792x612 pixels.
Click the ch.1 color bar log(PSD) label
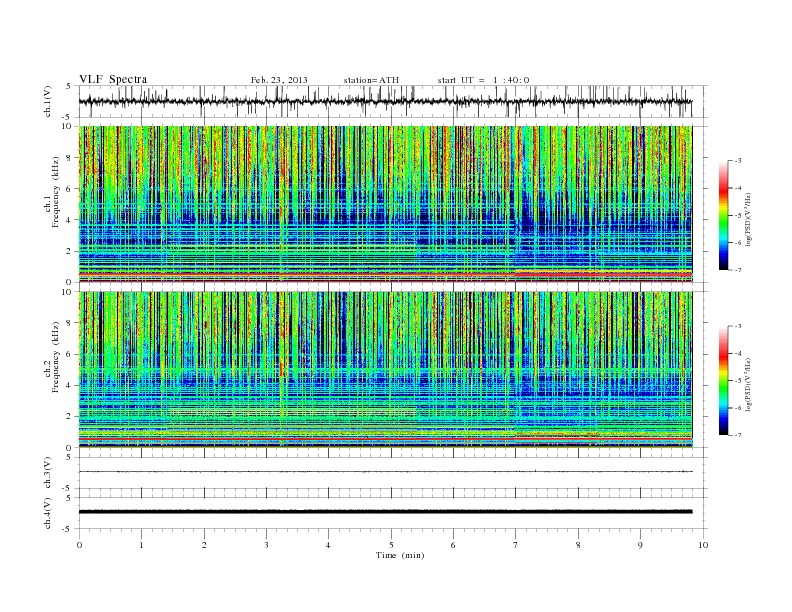pyautogui.click(x=748, y=219)
